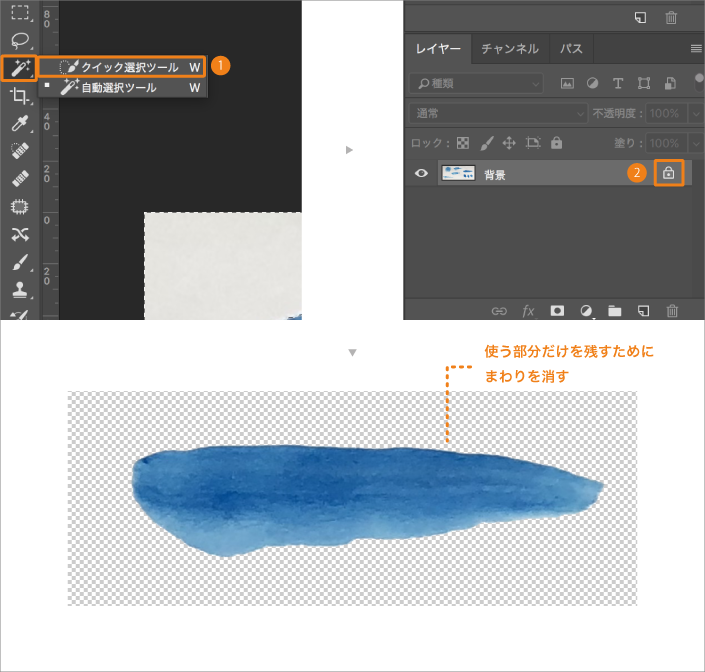Toggle lock transparent pixels checker icon

463,143
